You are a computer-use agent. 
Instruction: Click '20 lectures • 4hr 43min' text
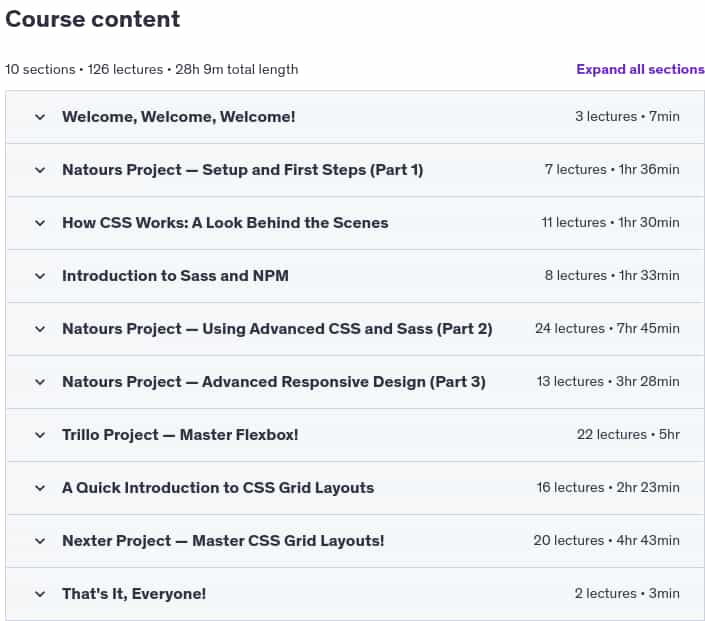pyautogui.click(x=607, y=540)
